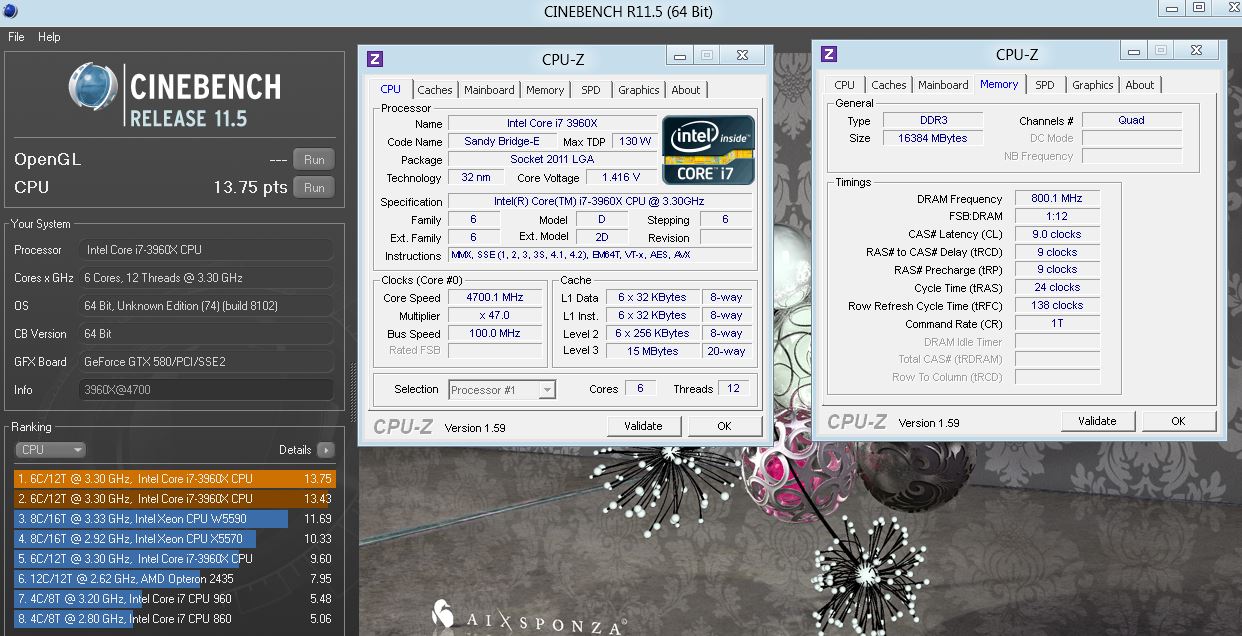Select top ranking entry scoring 13.75

[175, 479]
